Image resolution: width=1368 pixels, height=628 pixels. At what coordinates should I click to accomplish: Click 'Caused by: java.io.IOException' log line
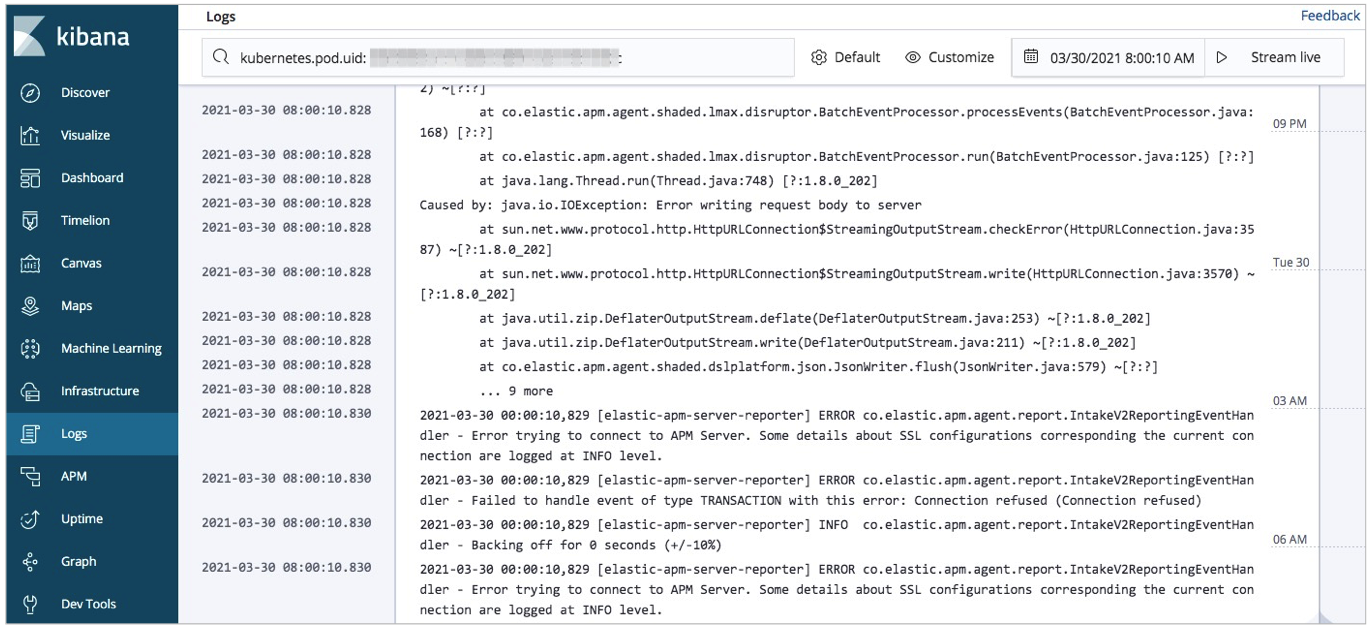click(670, 205)
